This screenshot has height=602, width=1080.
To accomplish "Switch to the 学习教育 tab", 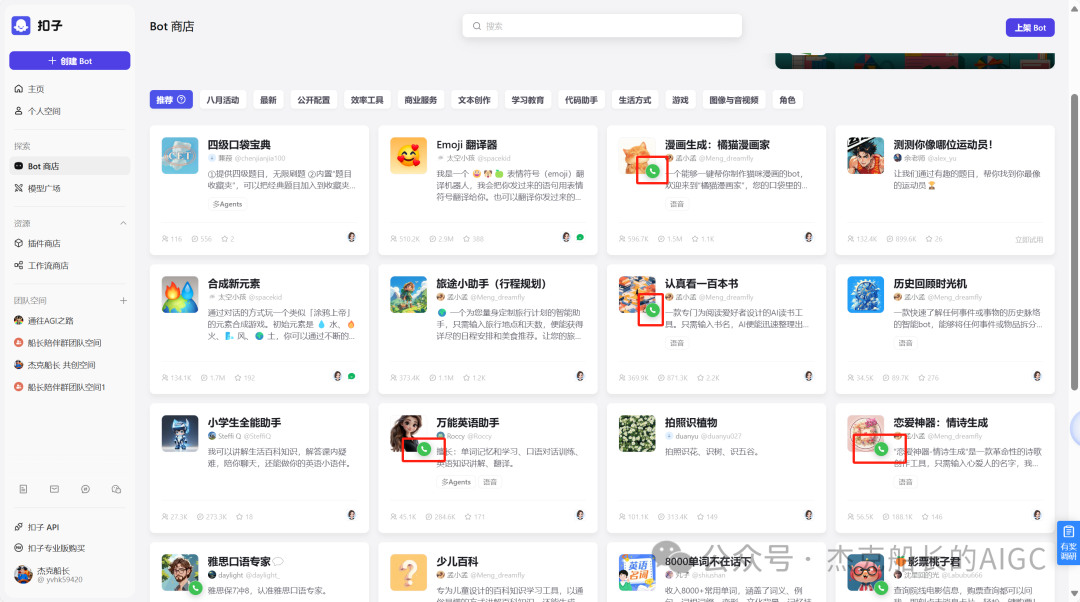I will click(x=528, y=100).
